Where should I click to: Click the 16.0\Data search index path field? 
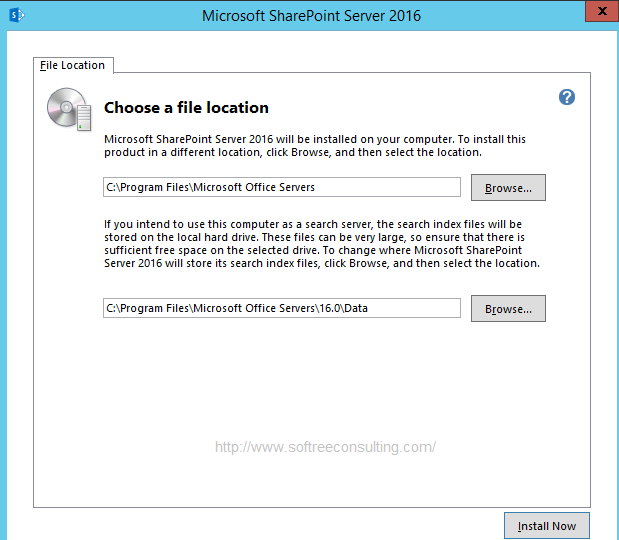(x=282, y=308)
